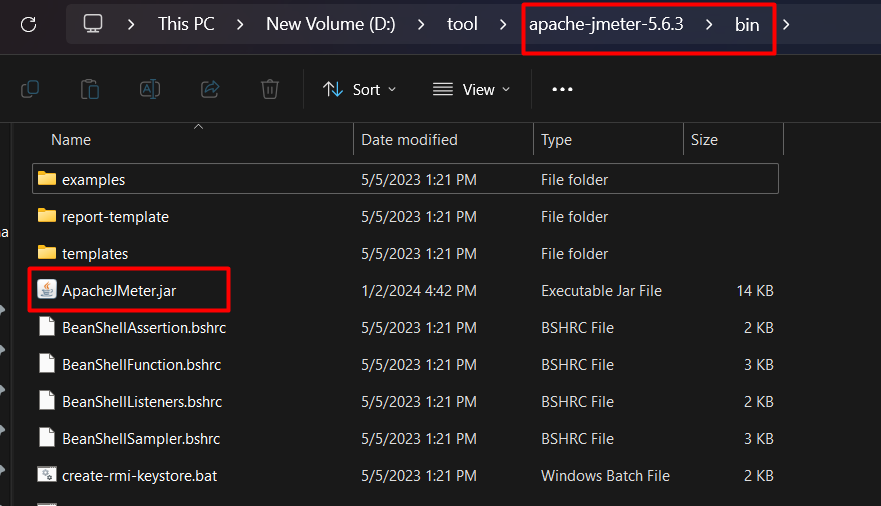The height and width of the screenshot is (506, 881).
Task: Select the ApacheJMeter.jar Java icon
Action: click(x=47, y=290)
